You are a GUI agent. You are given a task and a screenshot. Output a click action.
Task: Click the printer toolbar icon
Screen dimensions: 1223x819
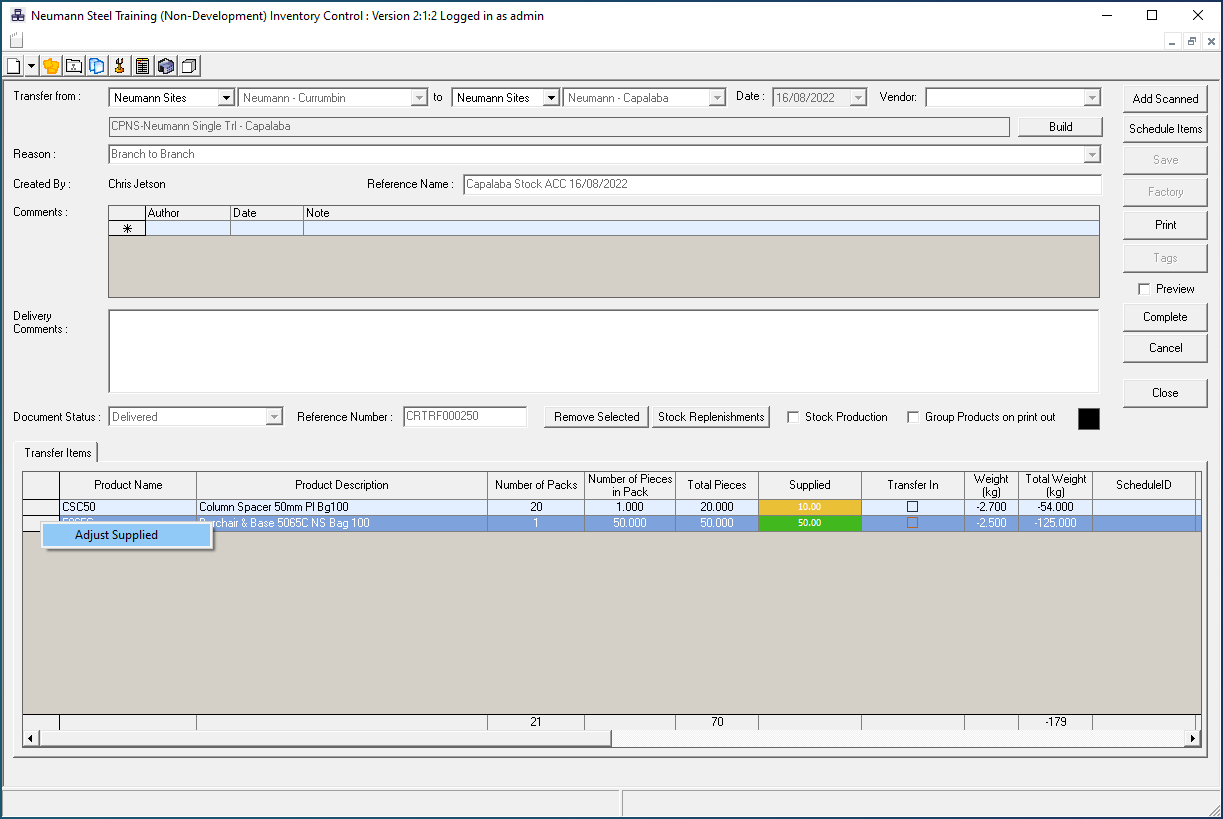165,66
